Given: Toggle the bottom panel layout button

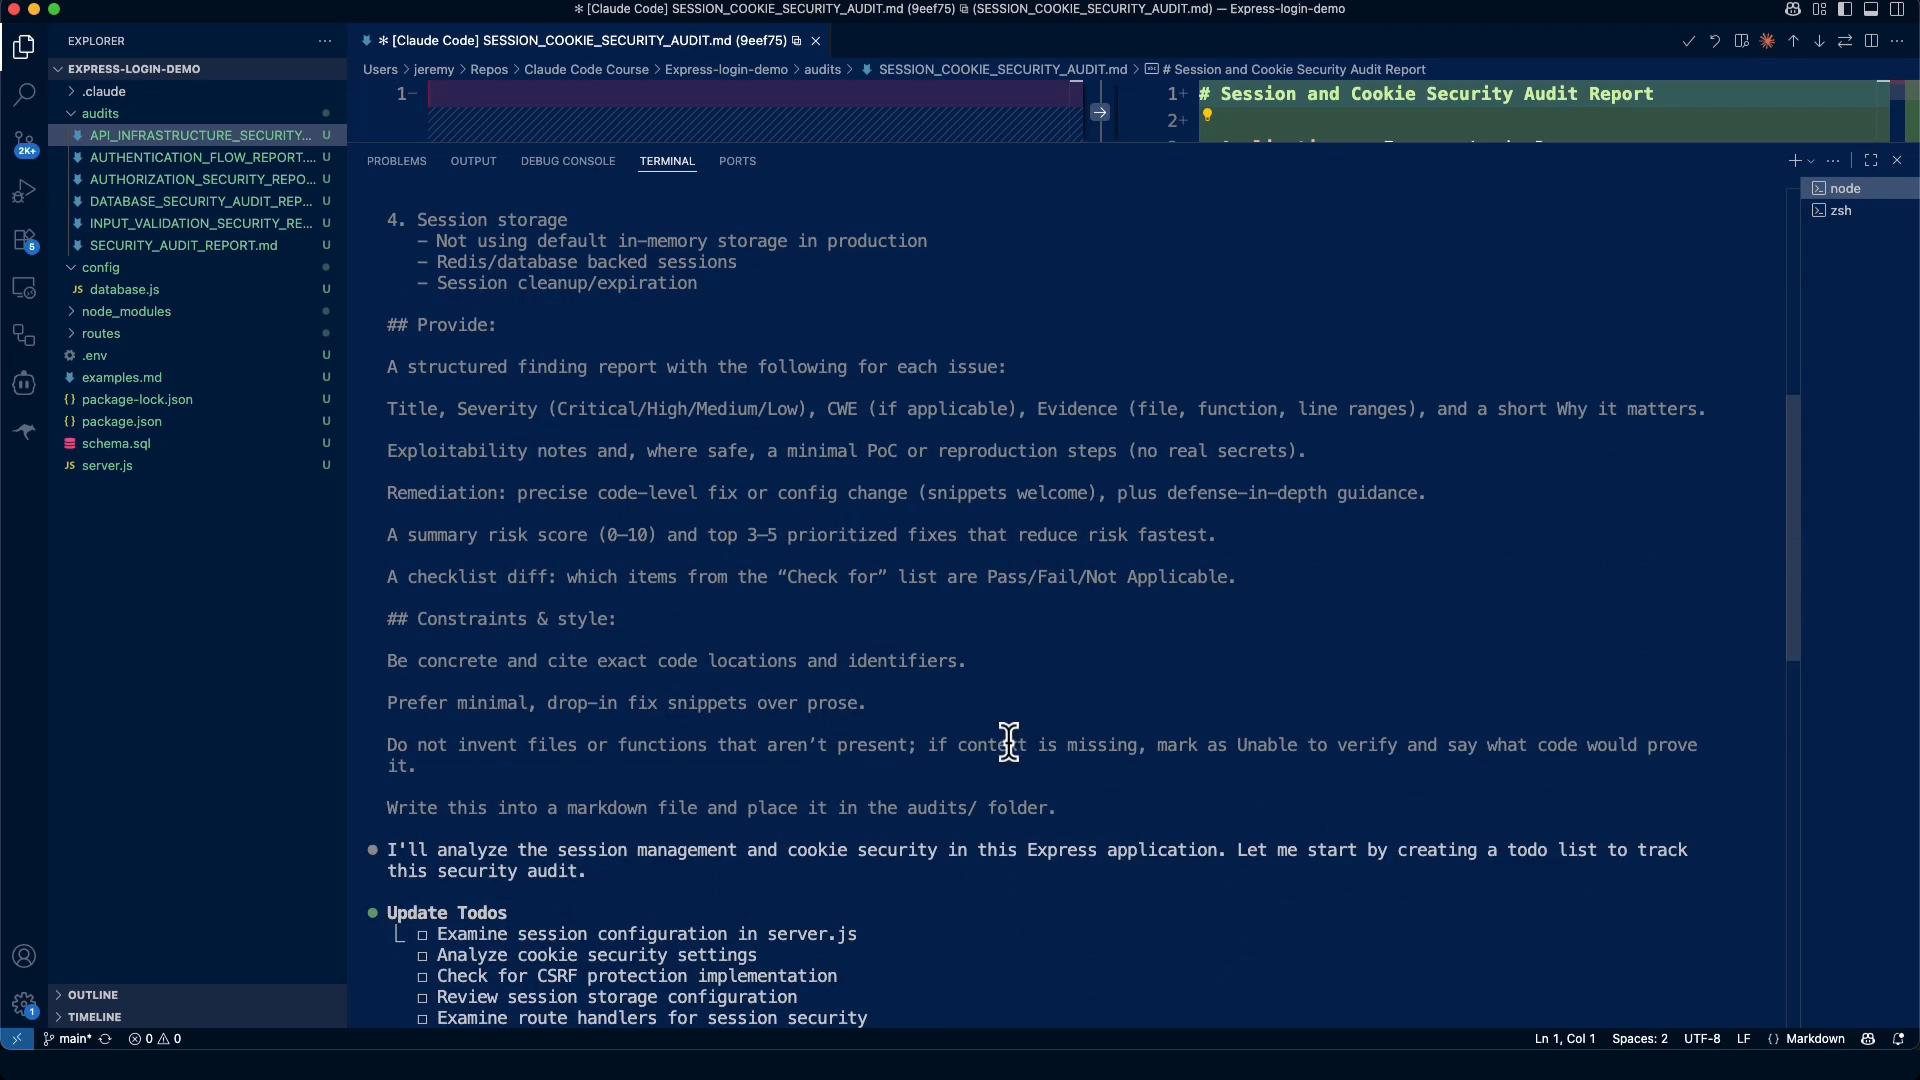Looking at the screenshot, I should 1871,9.
